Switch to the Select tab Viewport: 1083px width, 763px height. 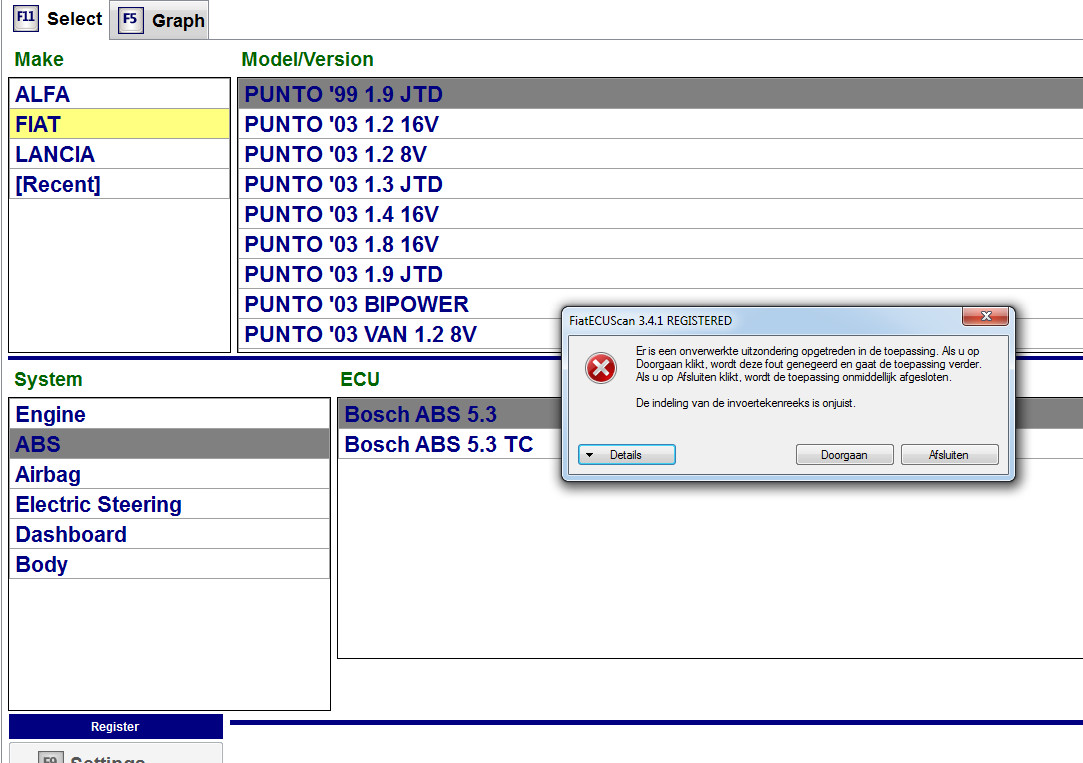[x=57, y=19]
